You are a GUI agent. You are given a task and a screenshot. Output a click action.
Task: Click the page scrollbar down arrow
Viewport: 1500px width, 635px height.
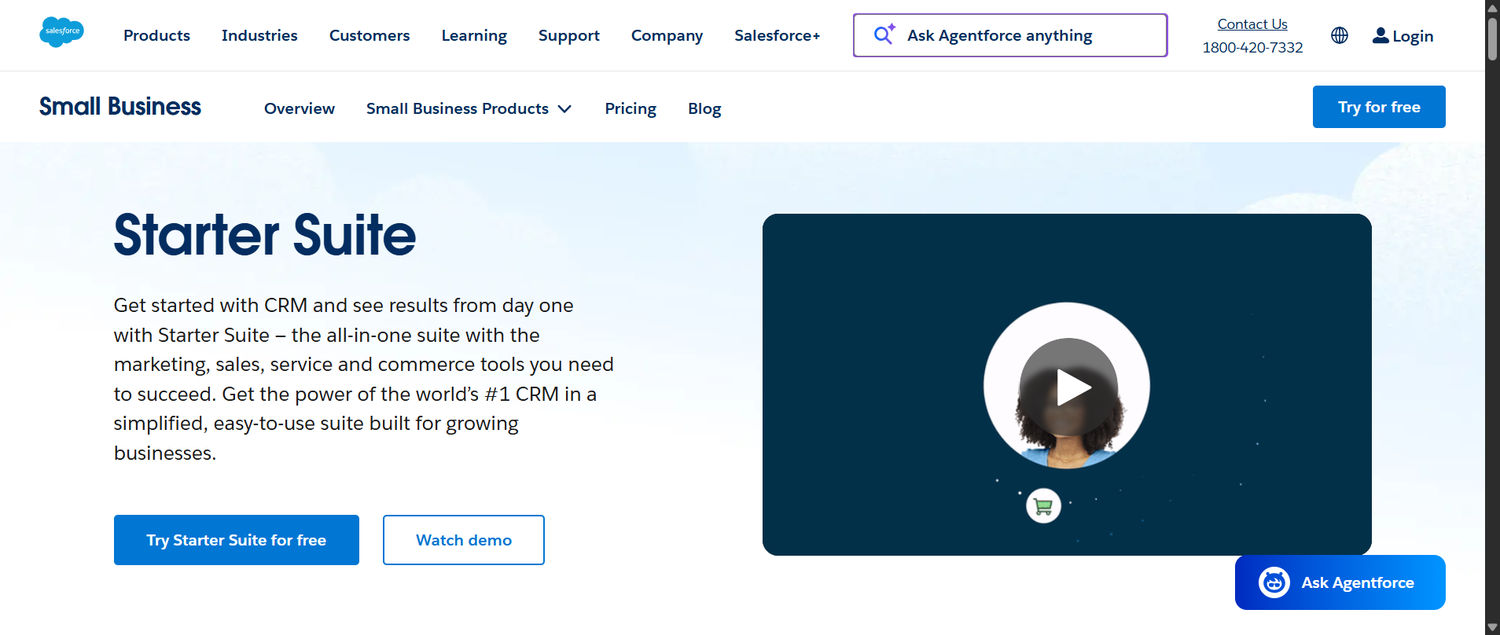coord(1492,628)
